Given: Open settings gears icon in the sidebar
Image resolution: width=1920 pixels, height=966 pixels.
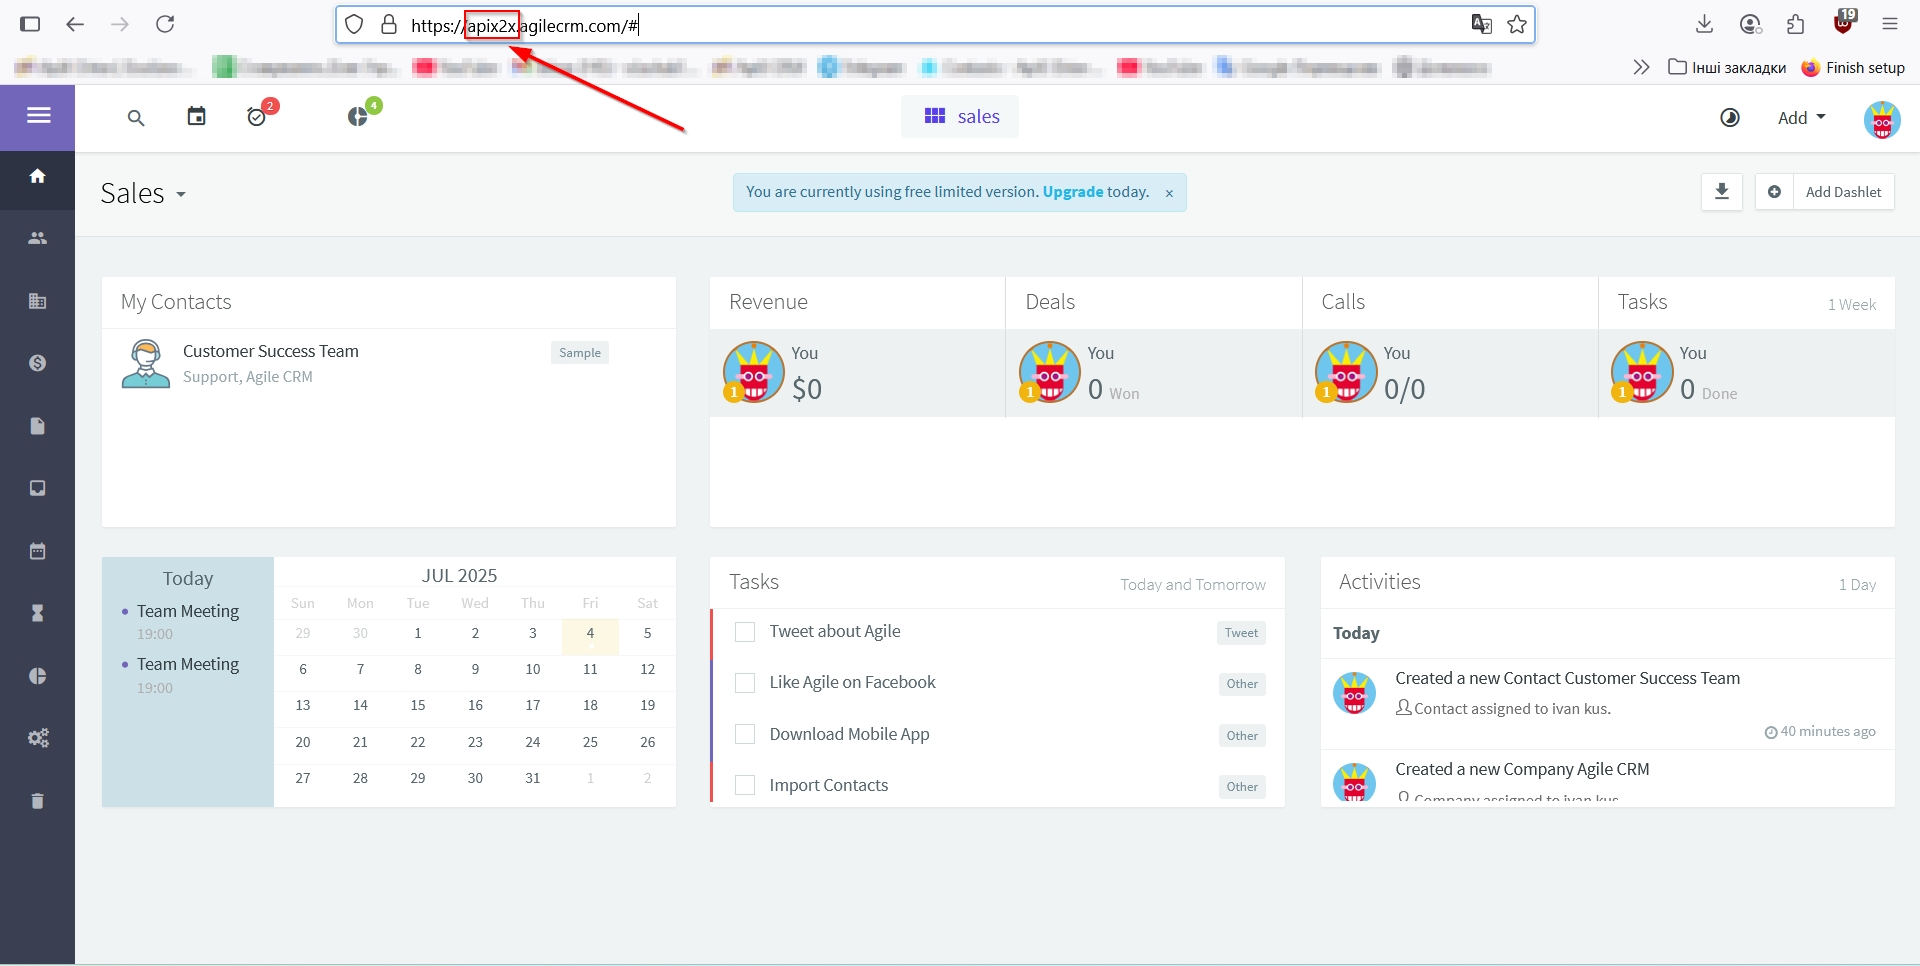Looking at the screenshot, I should click(x=37, y=738).
